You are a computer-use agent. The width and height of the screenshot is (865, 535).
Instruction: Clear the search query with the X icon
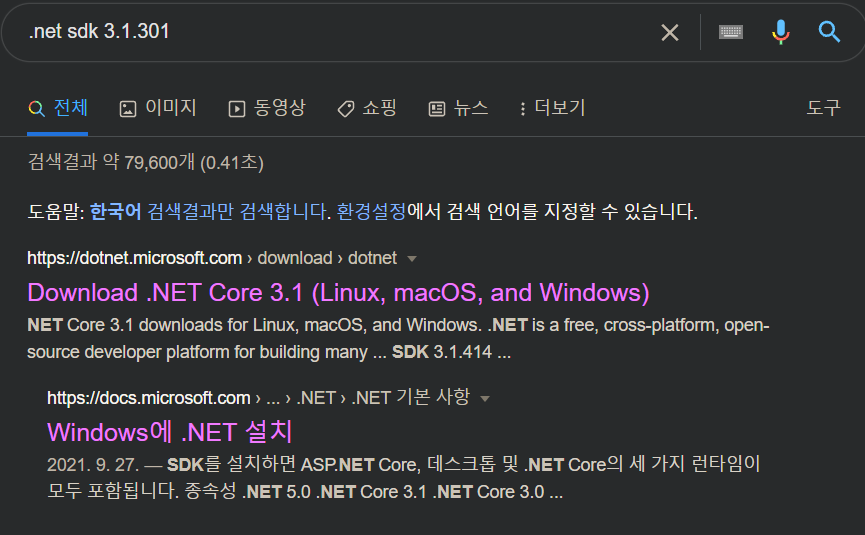670,33
